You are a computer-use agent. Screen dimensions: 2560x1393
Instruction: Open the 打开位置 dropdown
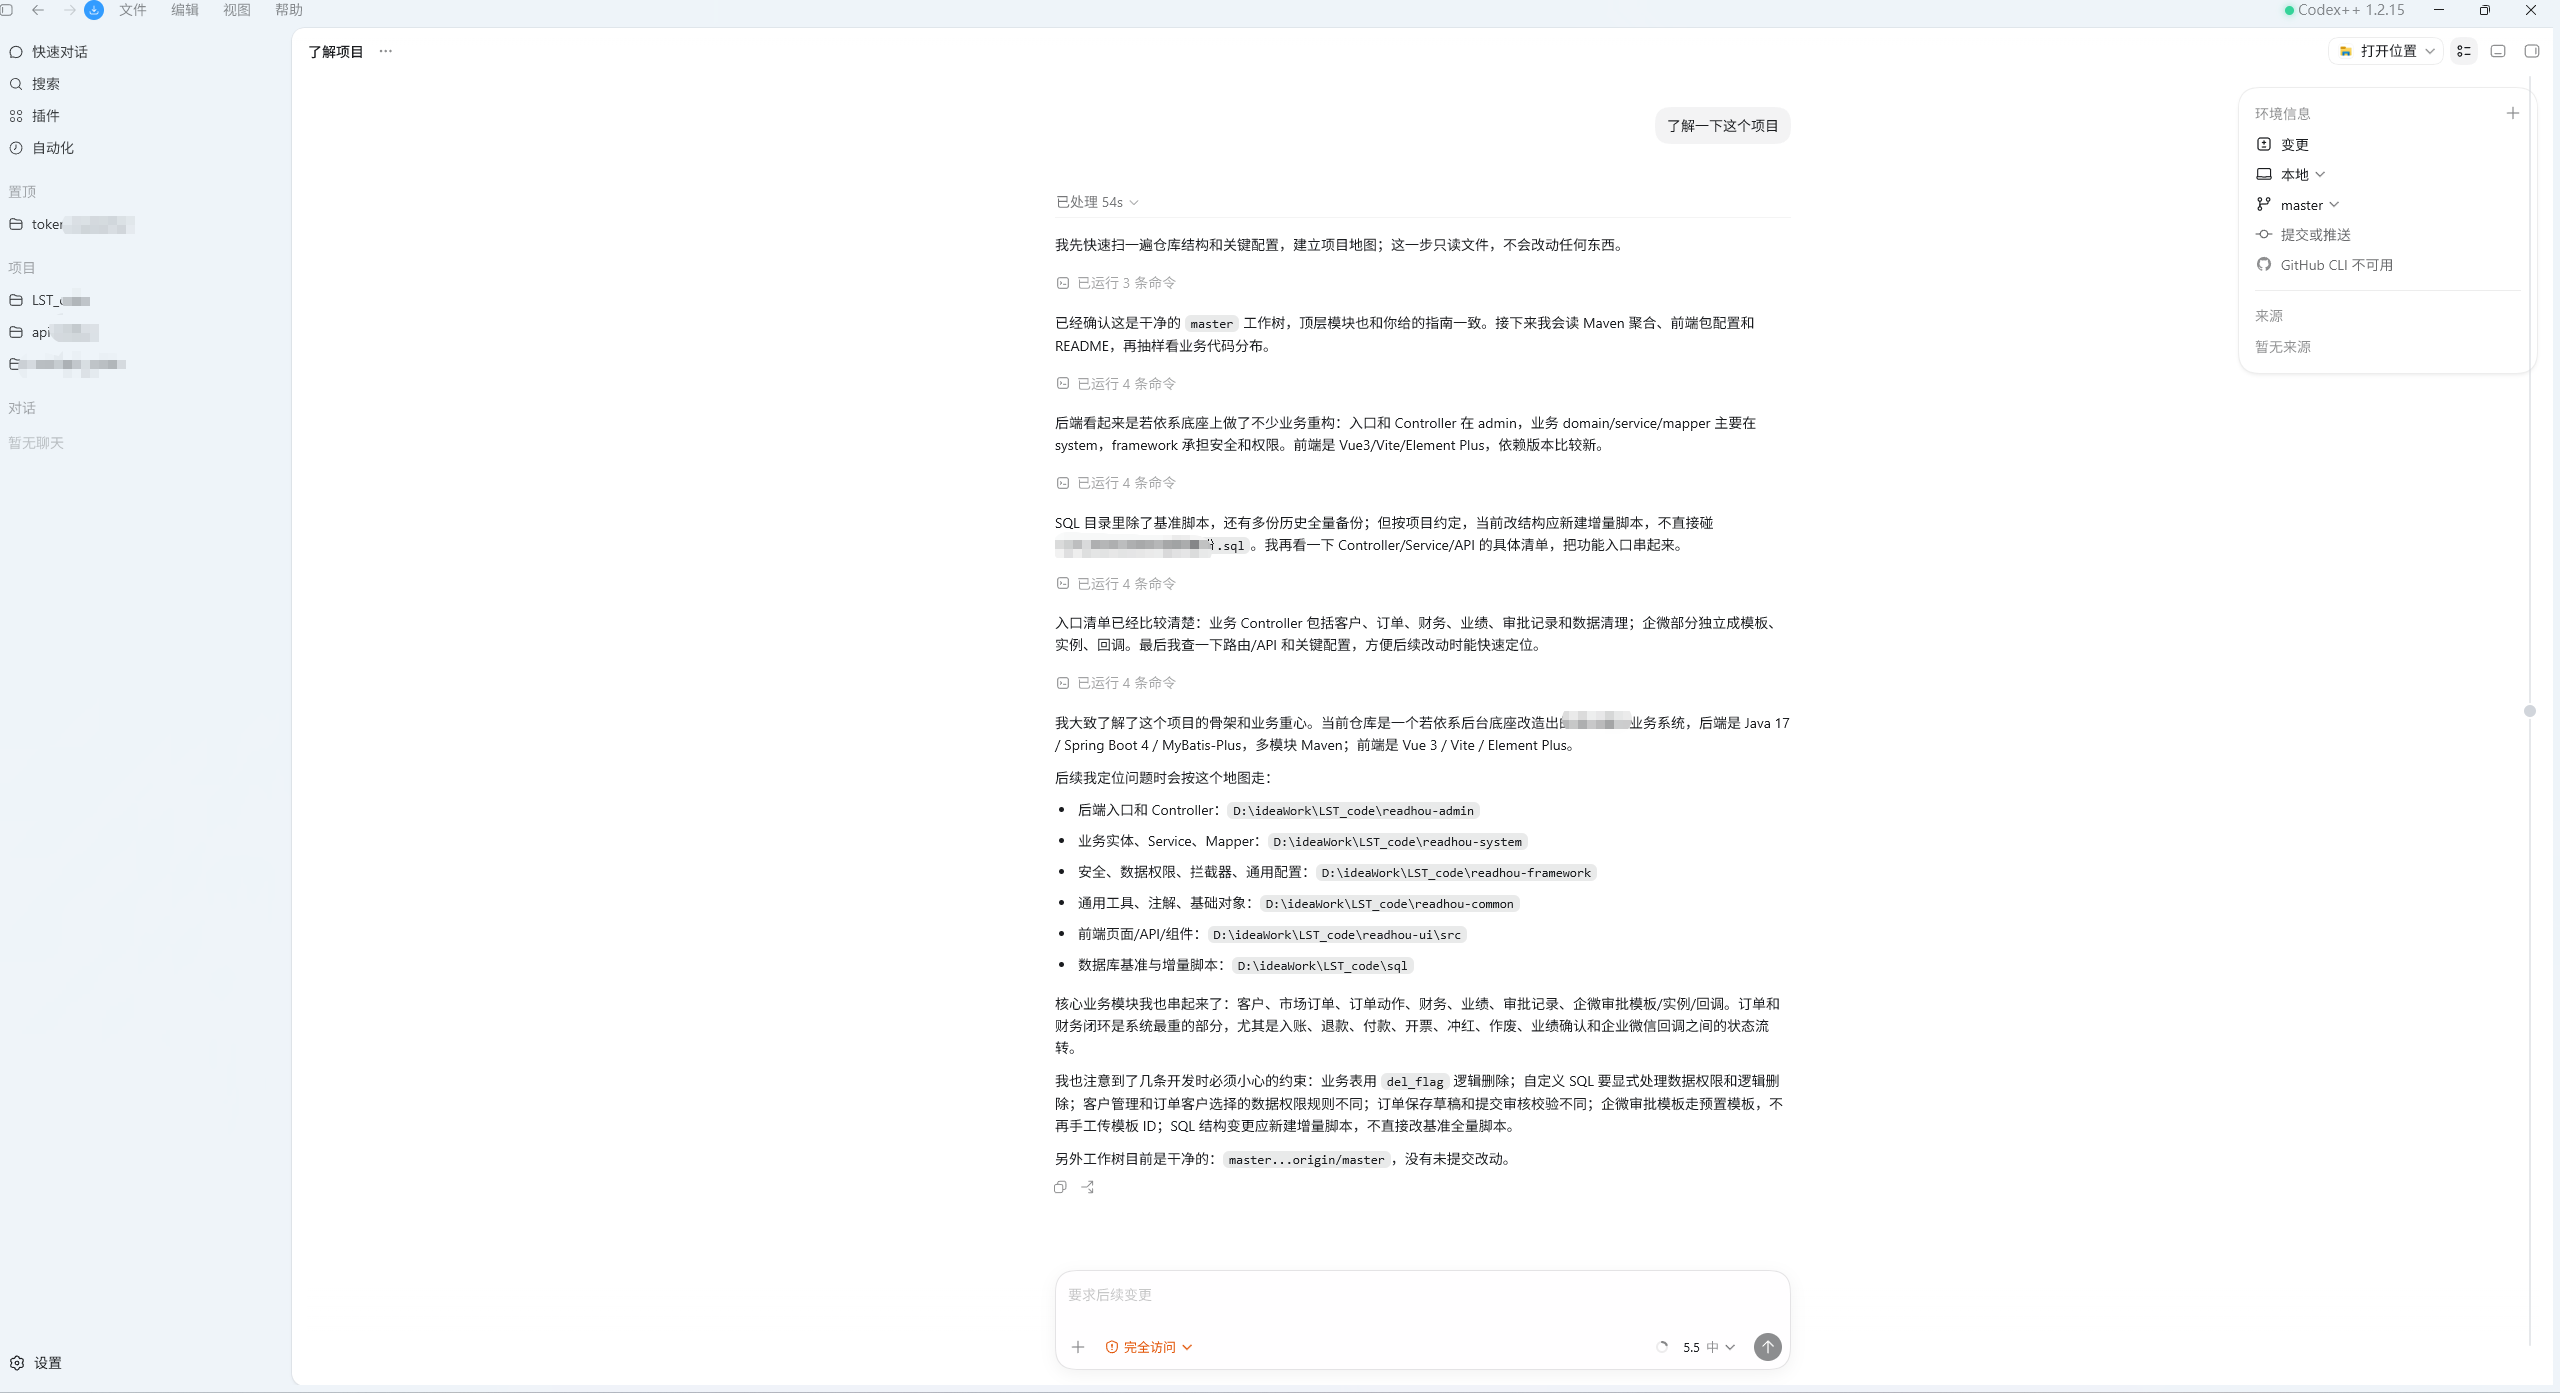click(2387, 51)
